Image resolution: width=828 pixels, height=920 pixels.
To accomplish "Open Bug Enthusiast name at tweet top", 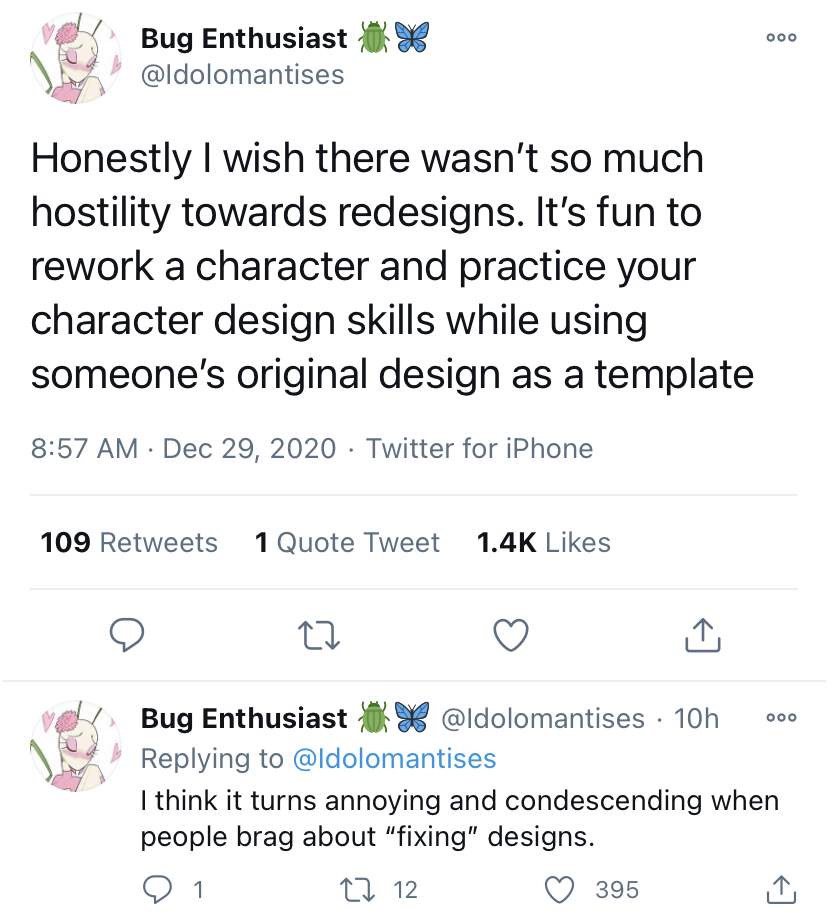I will point(244,39).
